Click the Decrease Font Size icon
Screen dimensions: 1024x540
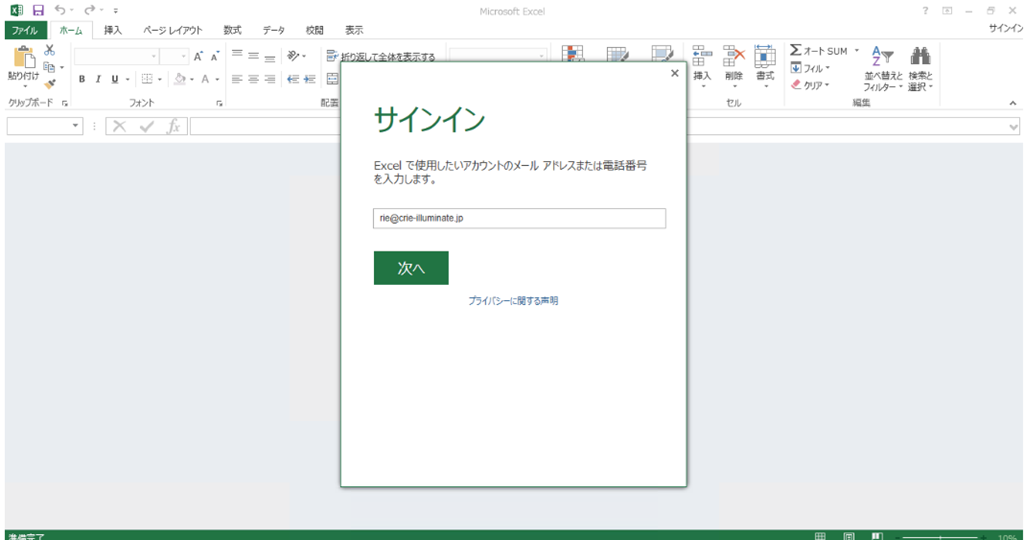point(214,56)
